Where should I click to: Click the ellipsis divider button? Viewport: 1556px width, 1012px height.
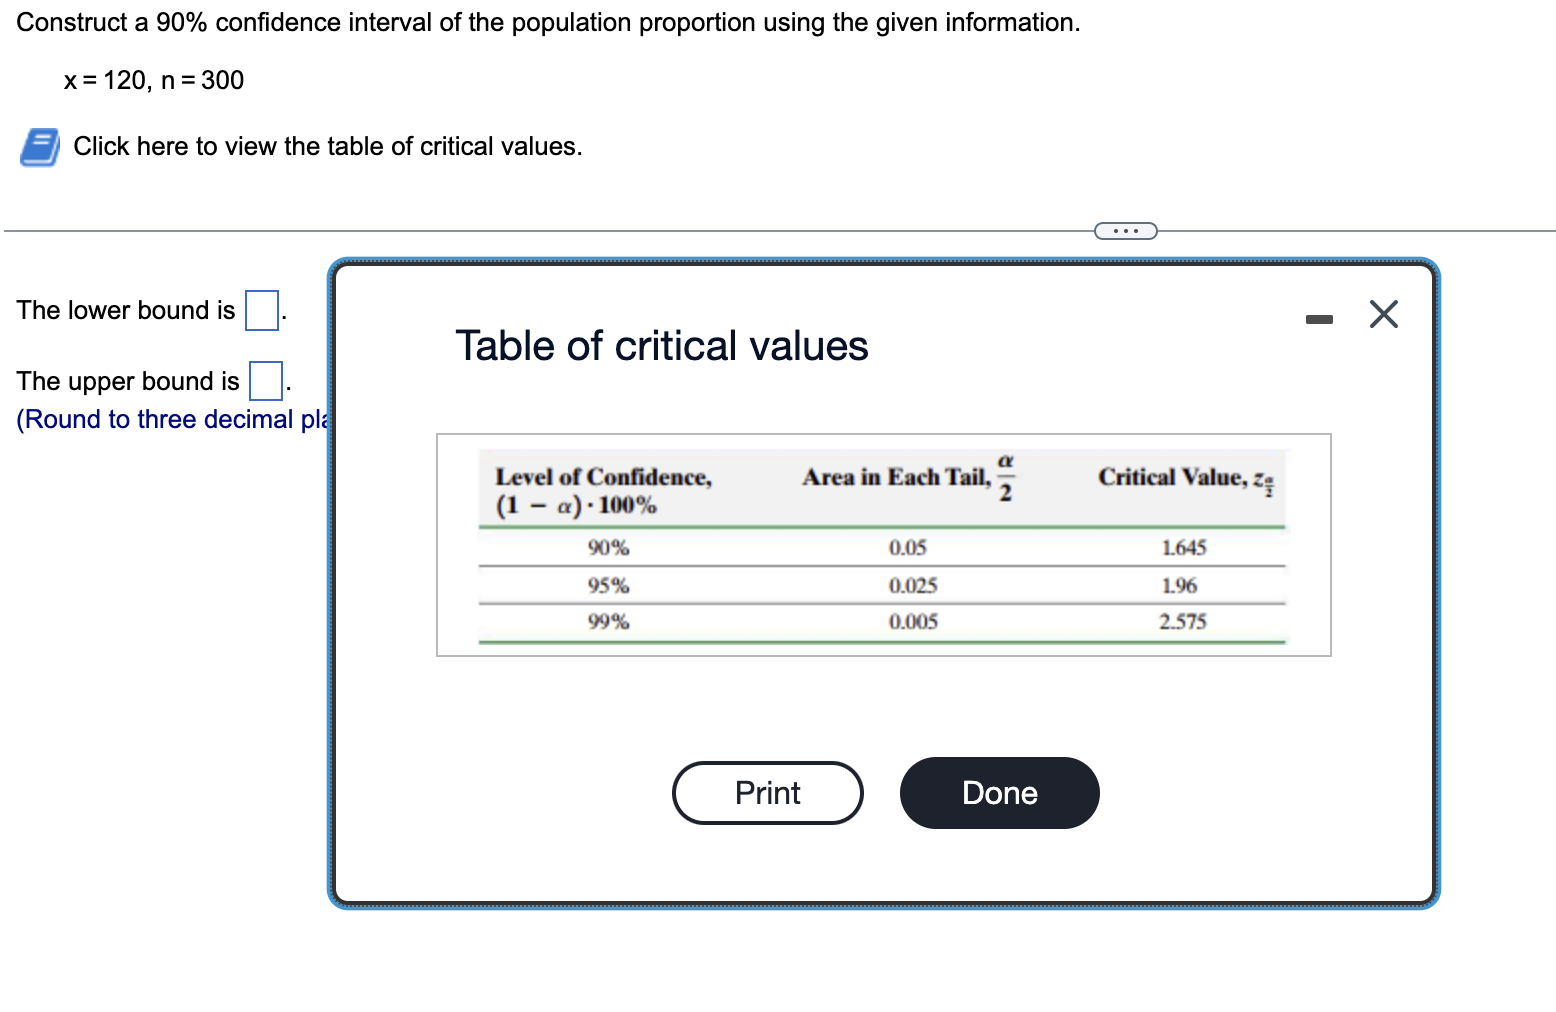[x=1125, y=230]
